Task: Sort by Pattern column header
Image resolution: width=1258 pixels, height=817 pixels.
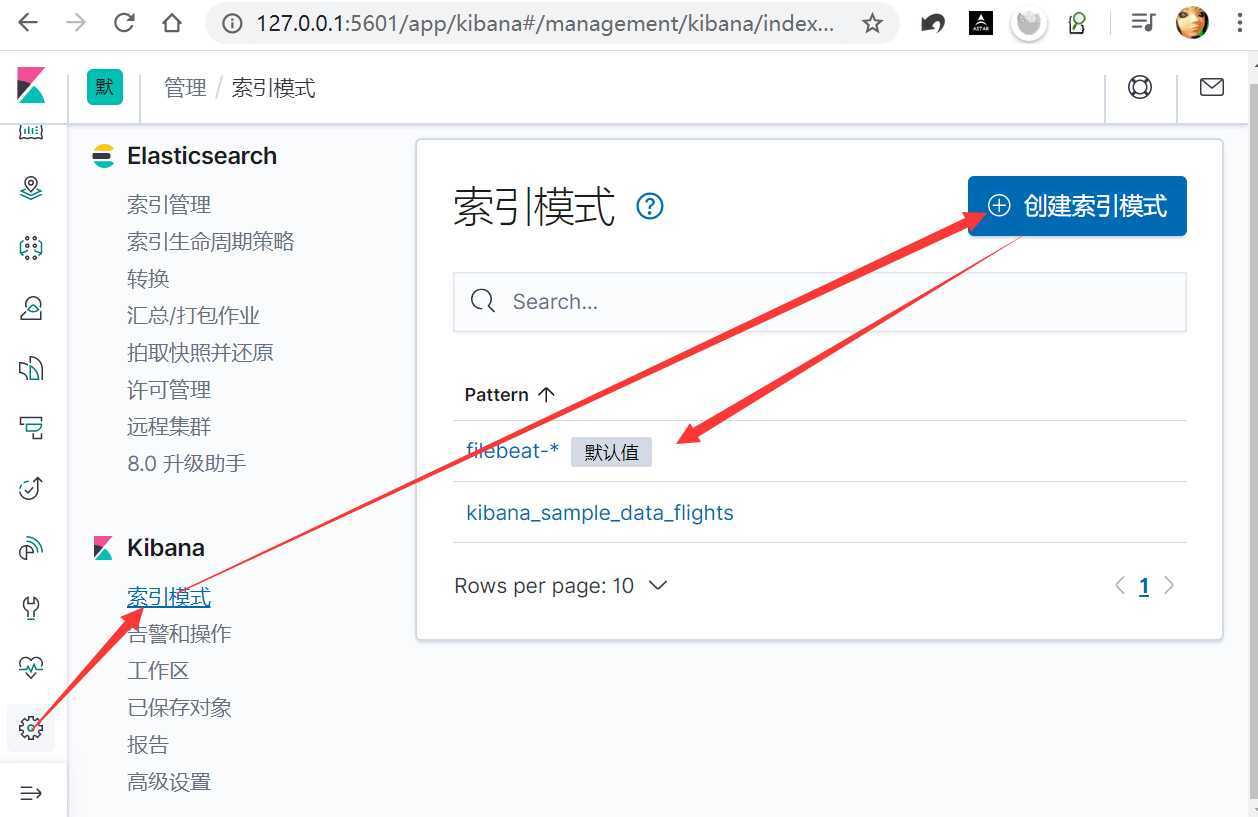Action: pos(509,395)
